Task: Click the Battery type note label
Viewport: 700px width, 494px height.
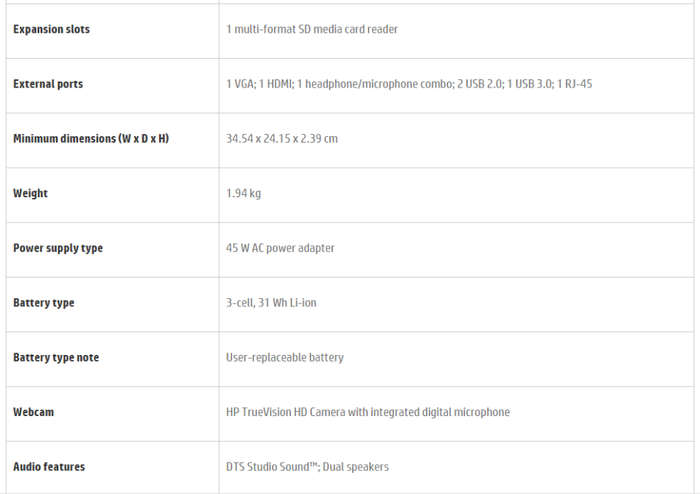Action: point(56,358)
